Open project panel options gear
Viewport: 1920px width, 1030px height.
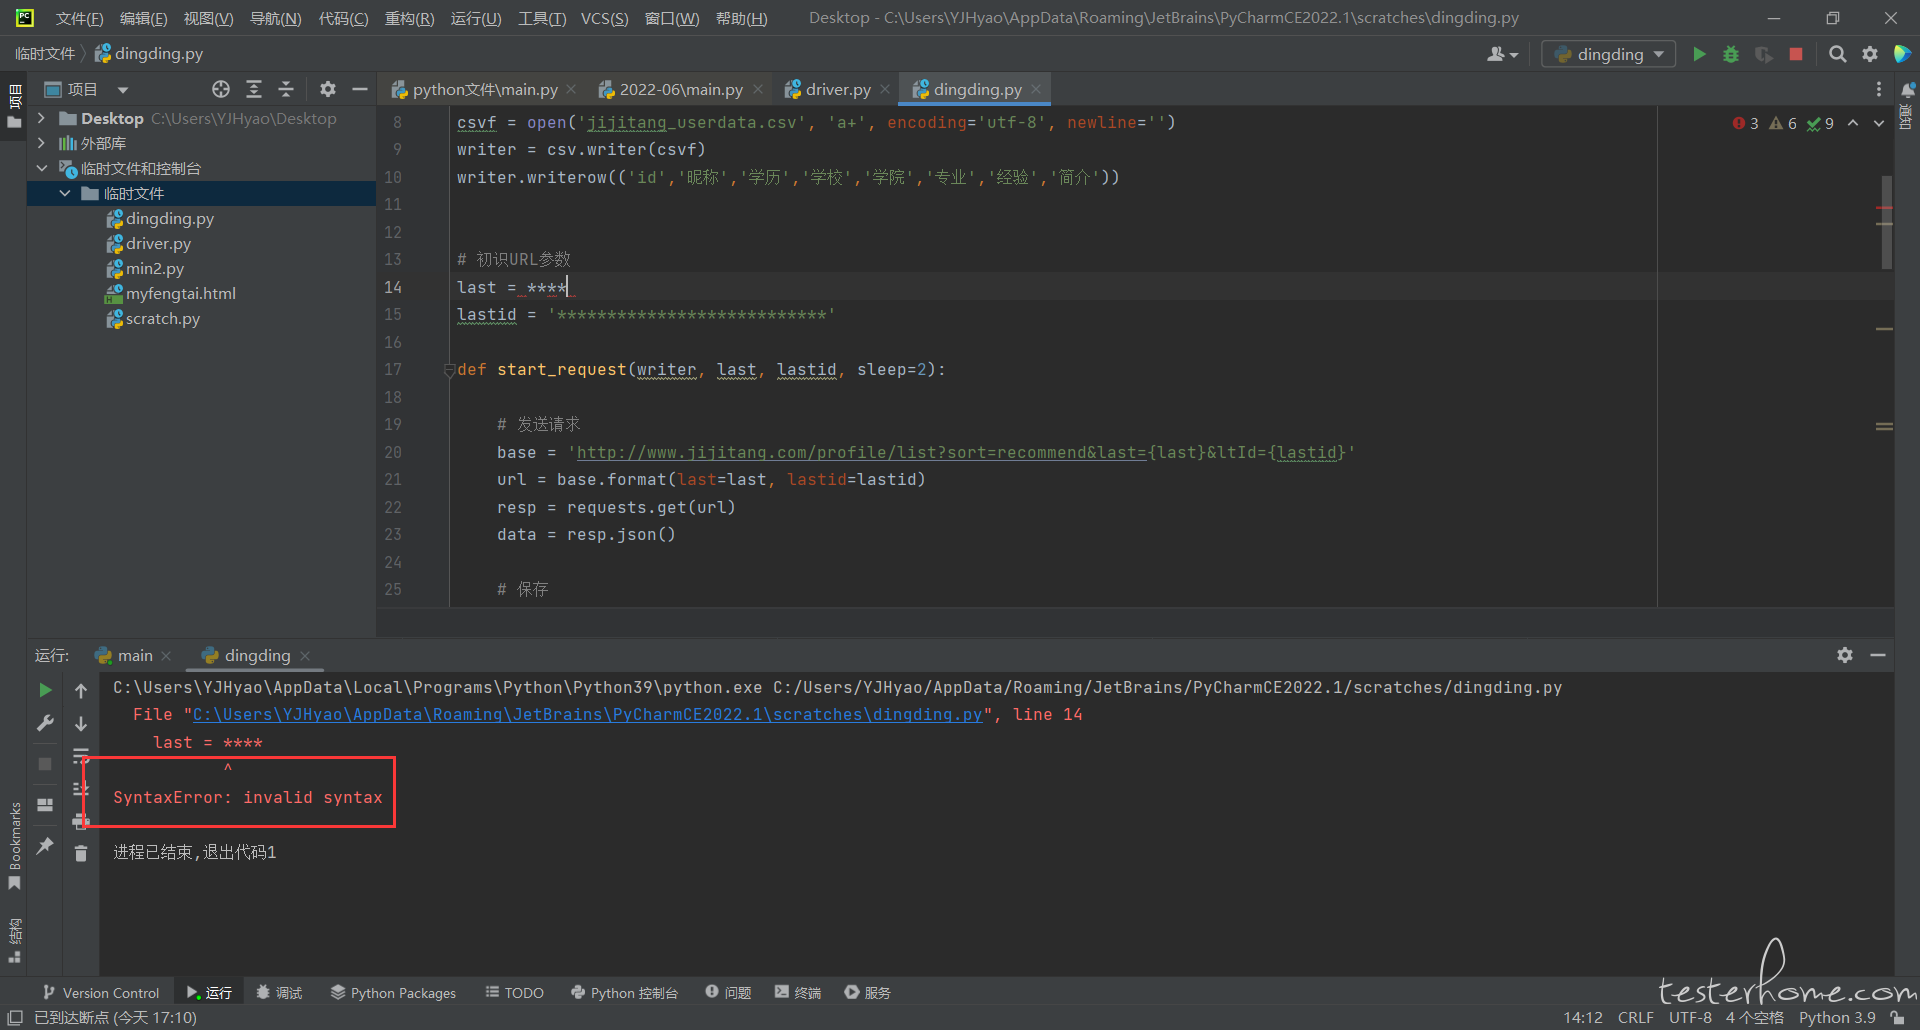coord(327,89)
